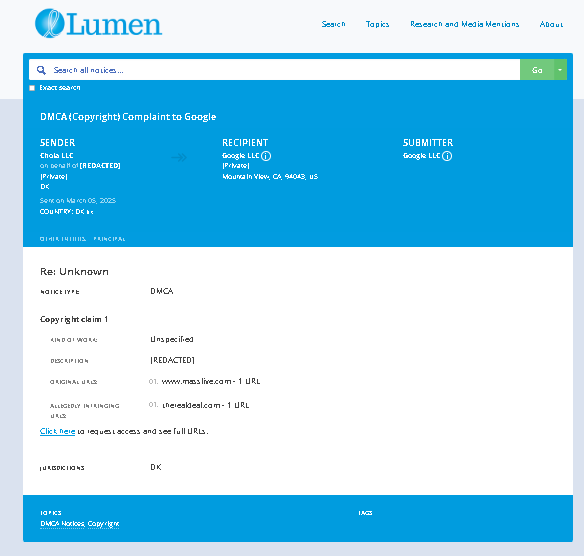Image resolution: width=584 pixels, height=556 pixels.
Task: Open the Copyright topic link
Action: [104, 523]
